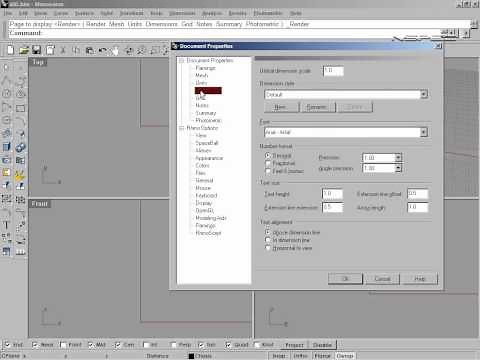The height and width of the screenshot is (360, 480).
Task: Click the Paste clipboard icon
Action: tap(89, 50)
